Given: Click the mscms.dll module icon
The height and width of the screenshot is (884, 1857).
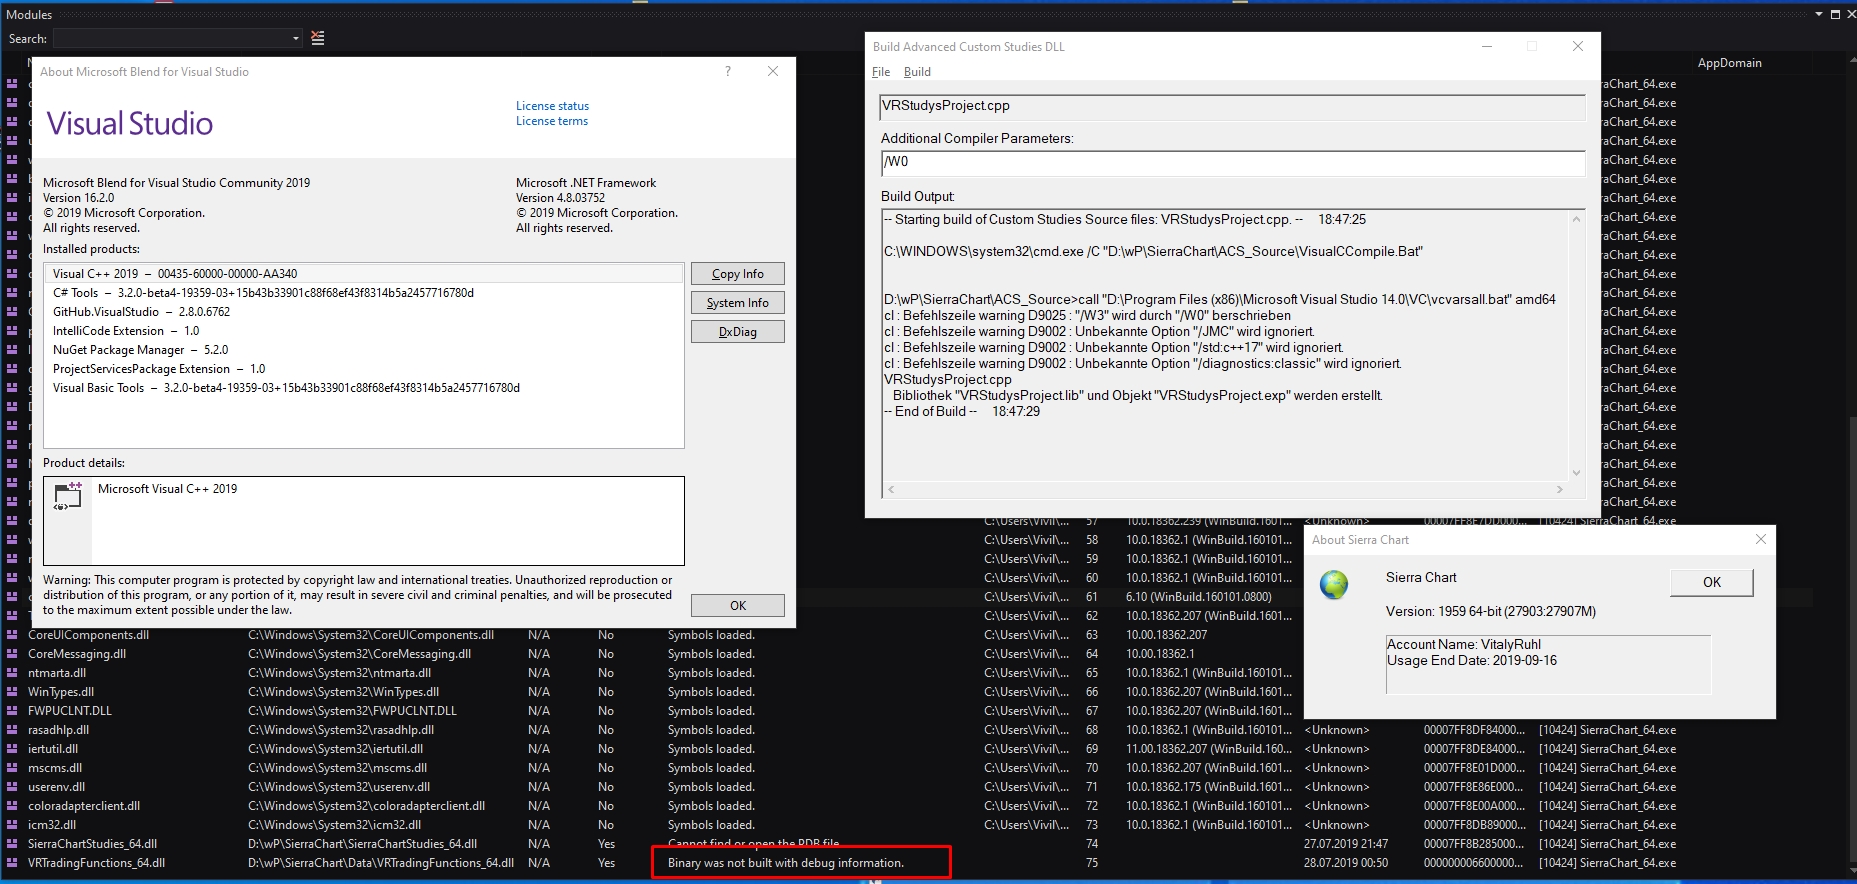Looking at the screenshot, I should coord(12,768).
